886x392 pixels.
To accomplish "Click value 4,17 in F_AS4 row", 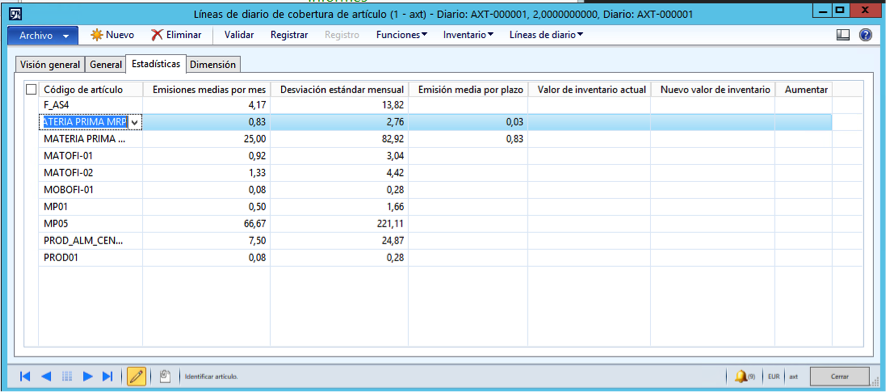I will (257, 105).
